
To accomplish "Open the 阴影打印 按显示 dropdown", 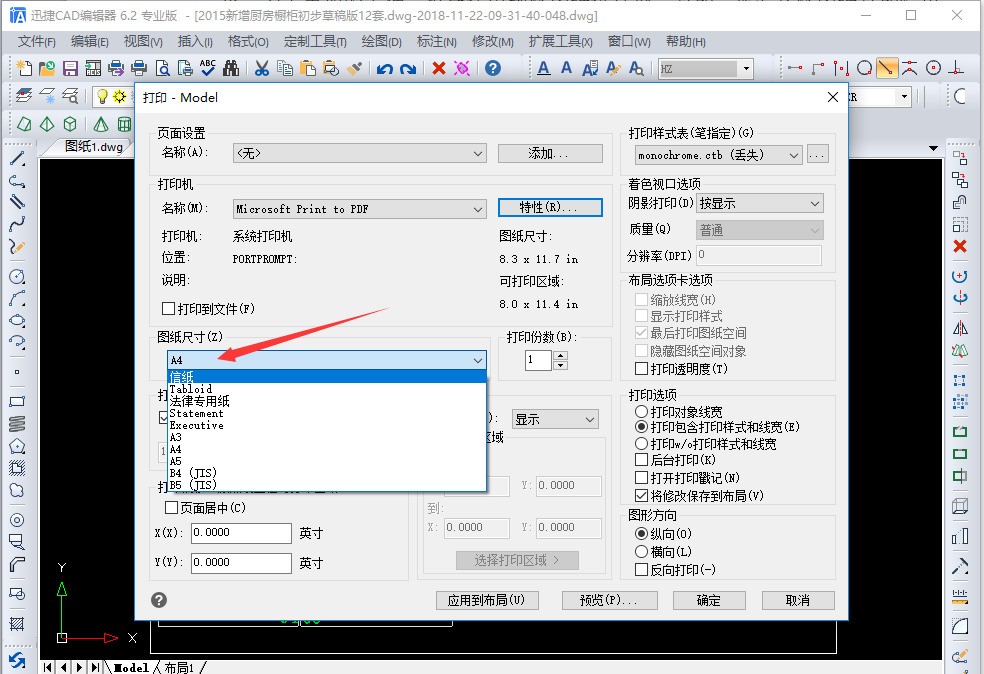I will pos(759,203).
